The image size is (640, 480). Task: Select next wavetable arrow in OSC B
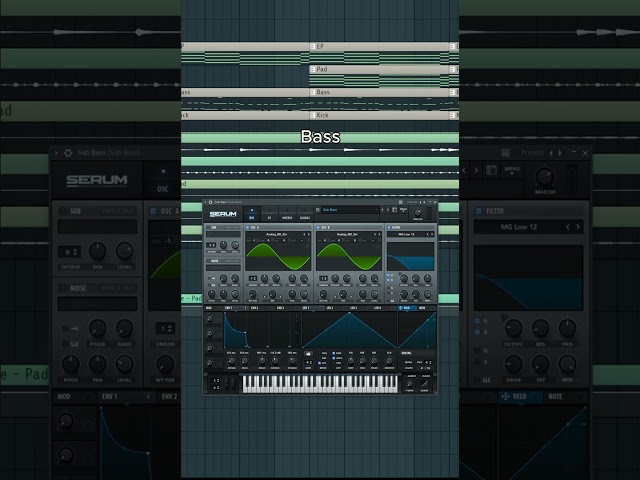(379, 234)
